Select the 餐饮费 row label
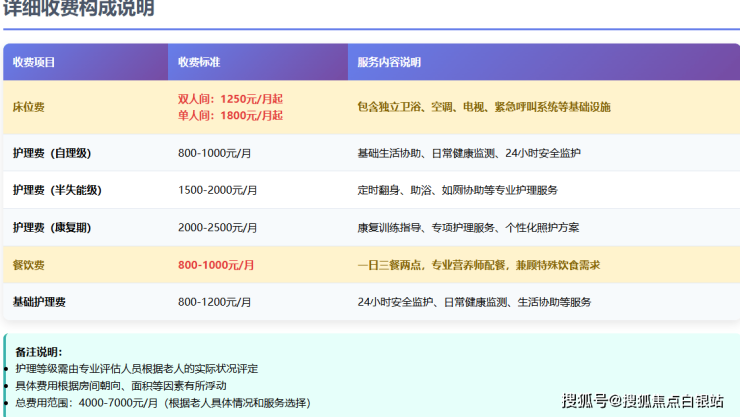The width and height of the screenshot is (740, 417). [x=29, y=265]
